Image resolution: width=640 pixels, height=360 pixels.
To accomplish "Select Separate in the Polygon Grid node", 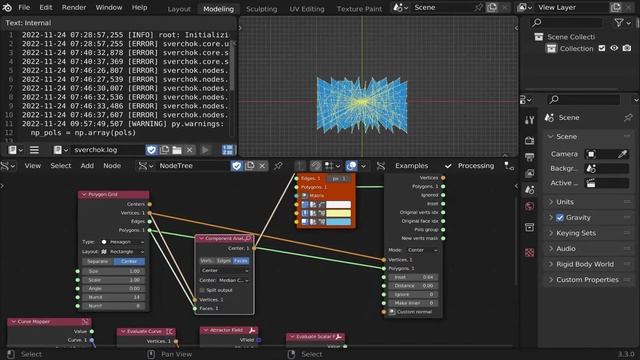I will click(x=98, y=261).
